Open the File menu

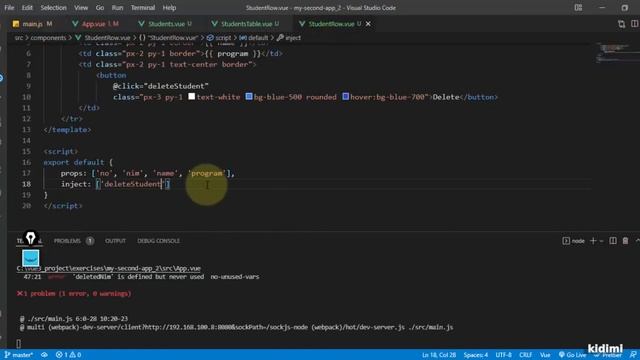coord(9,8)
